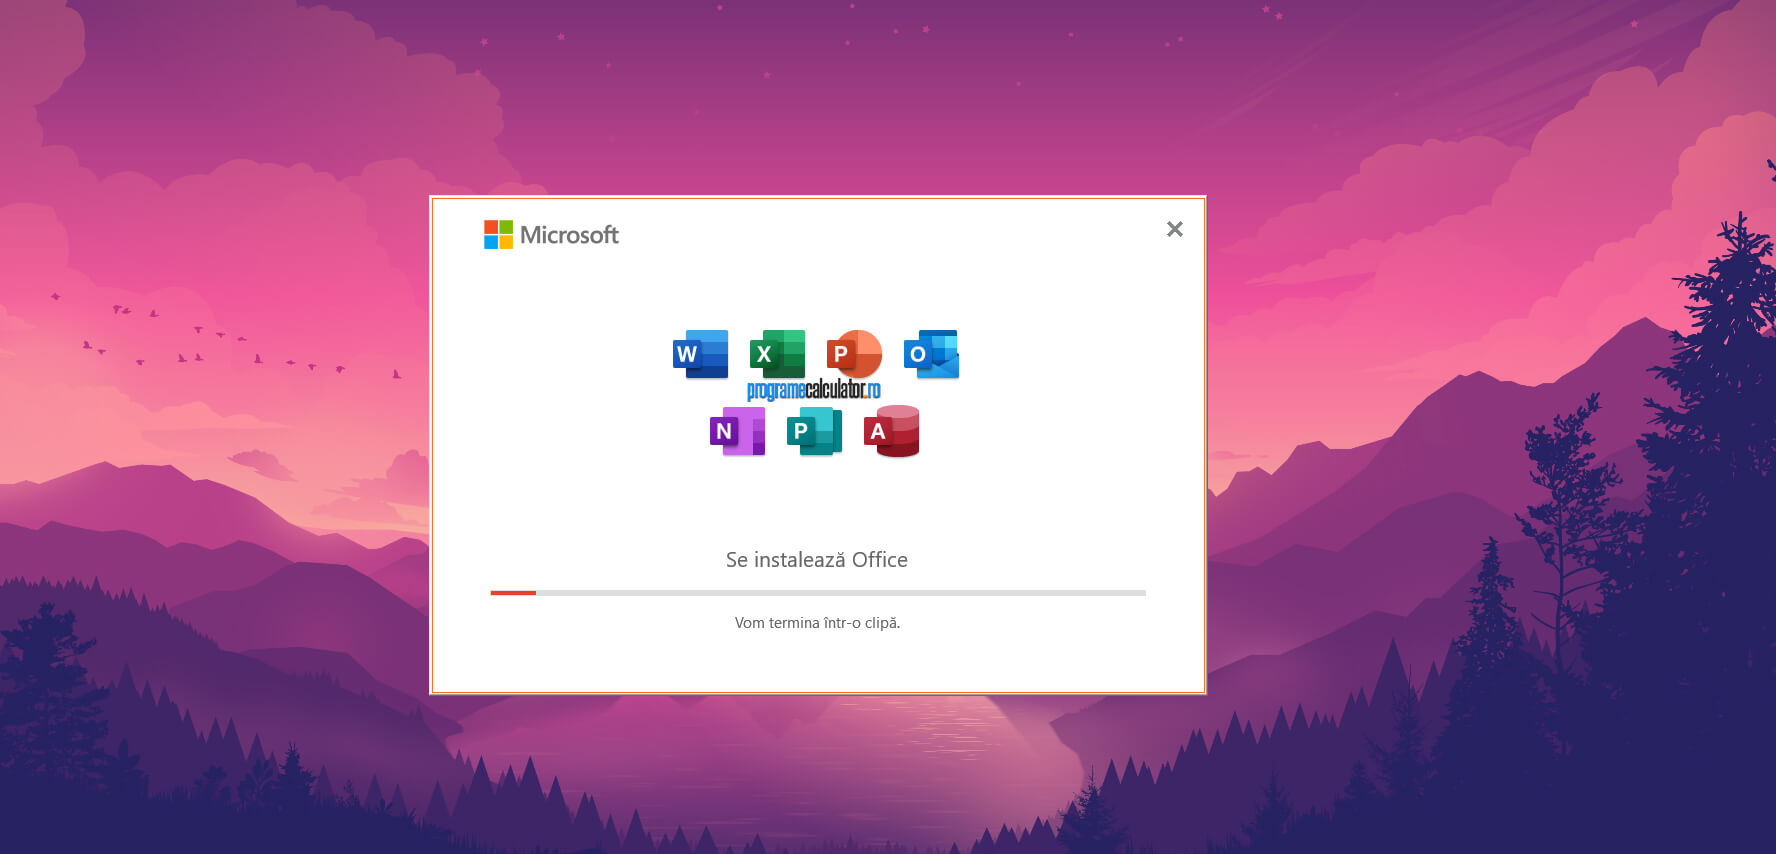The width and height of the screenshot is (1776, 854).
Task: Click the Microsoft wordmark text
Action: tap(569, 235)
